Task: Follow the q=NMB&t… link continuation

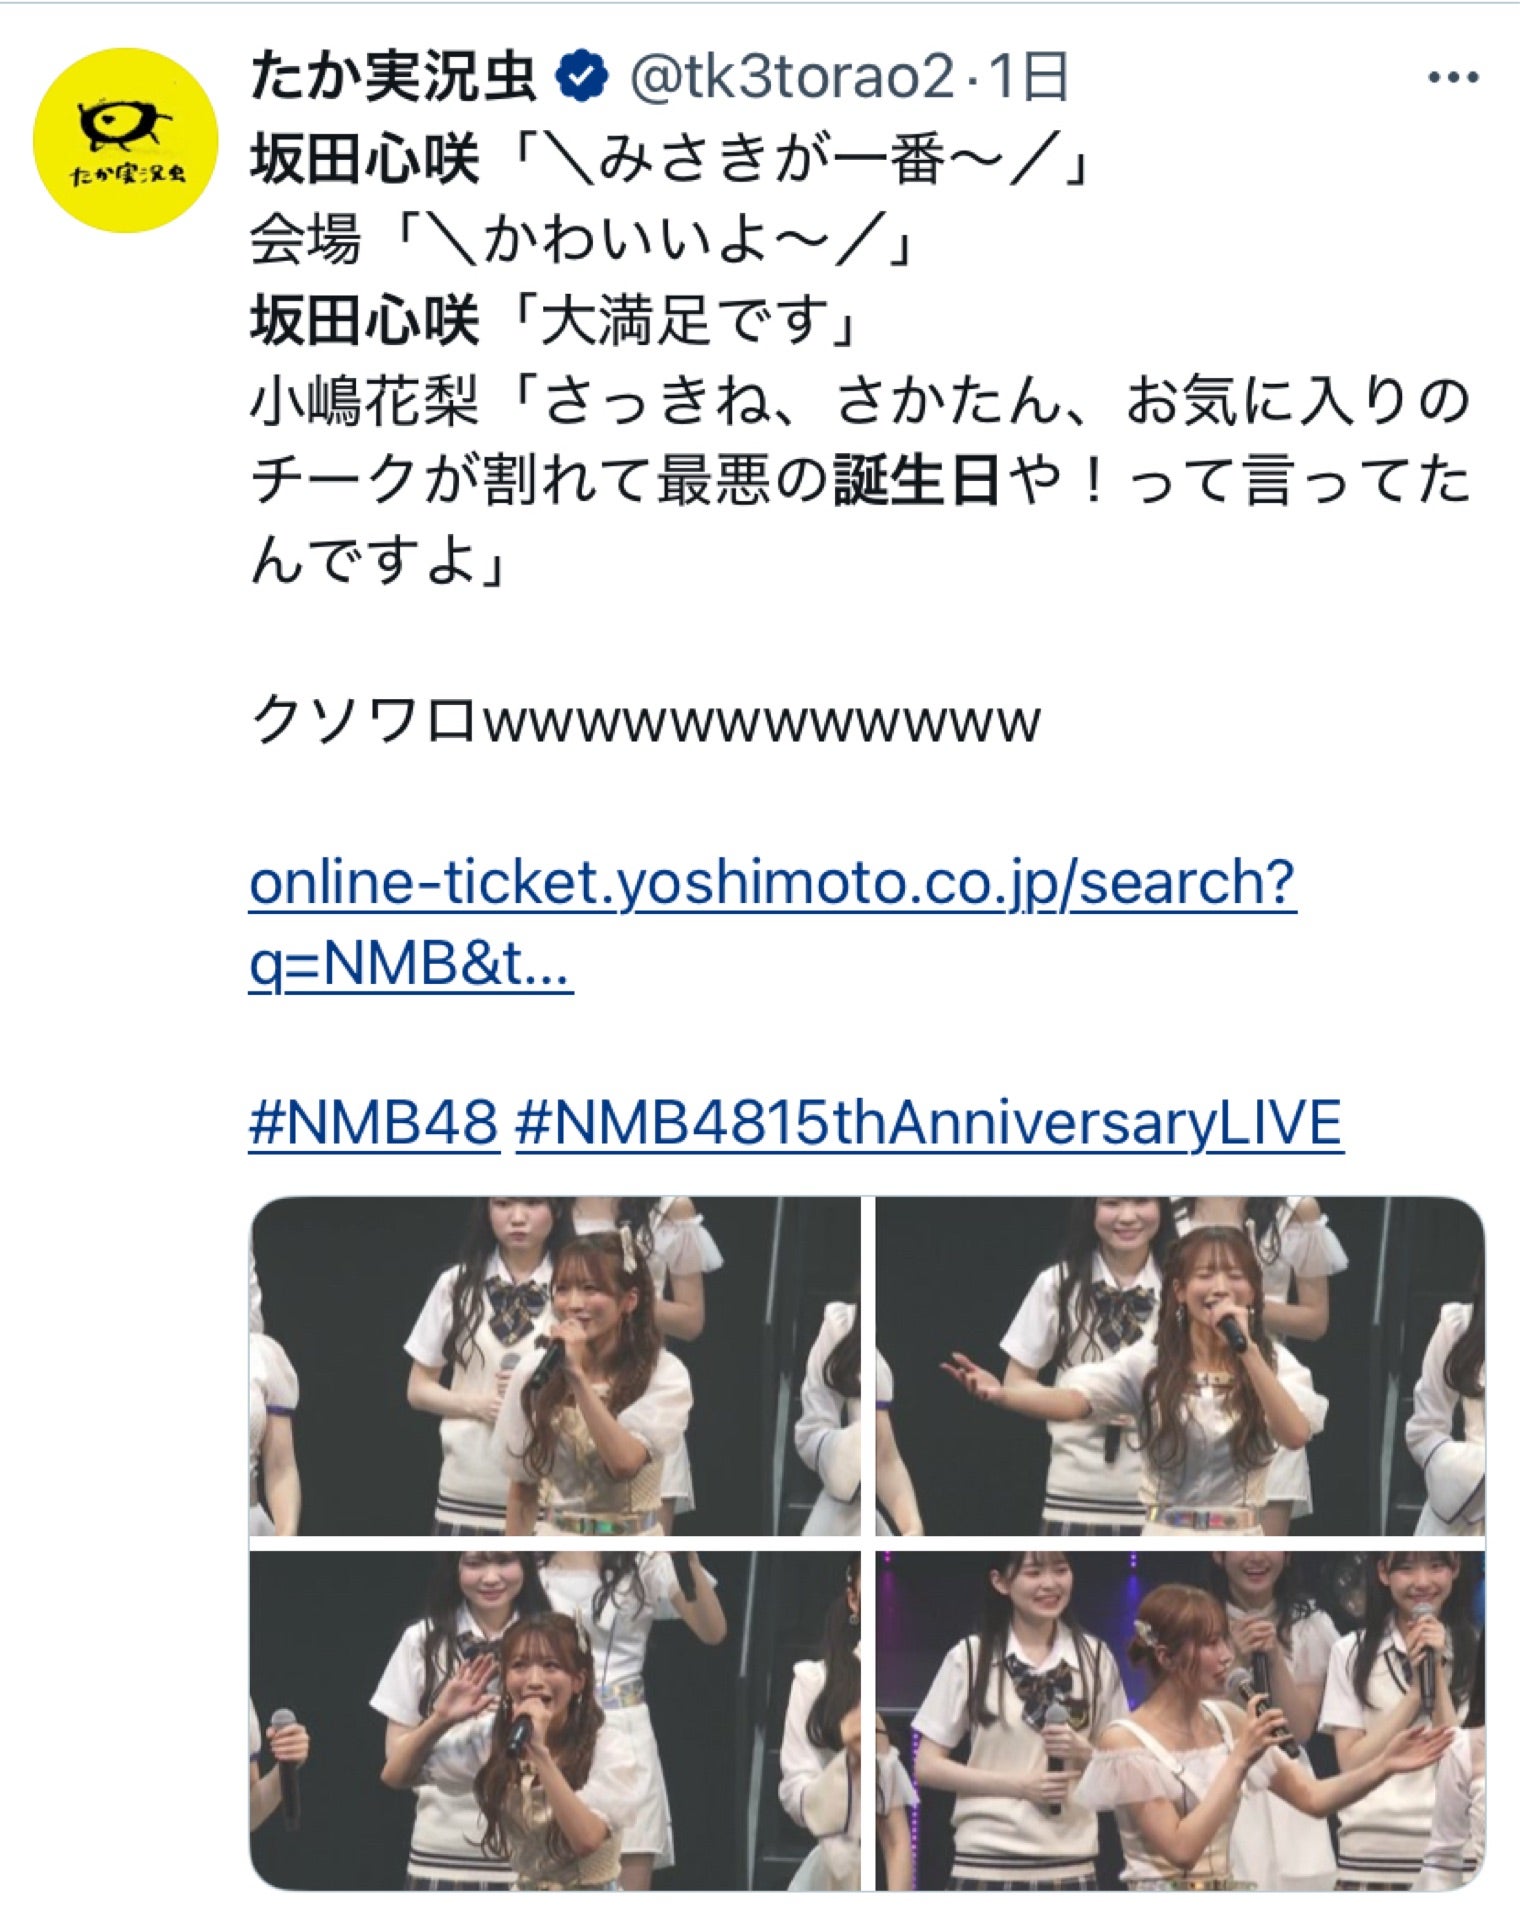Action: [x=411, y=964]
